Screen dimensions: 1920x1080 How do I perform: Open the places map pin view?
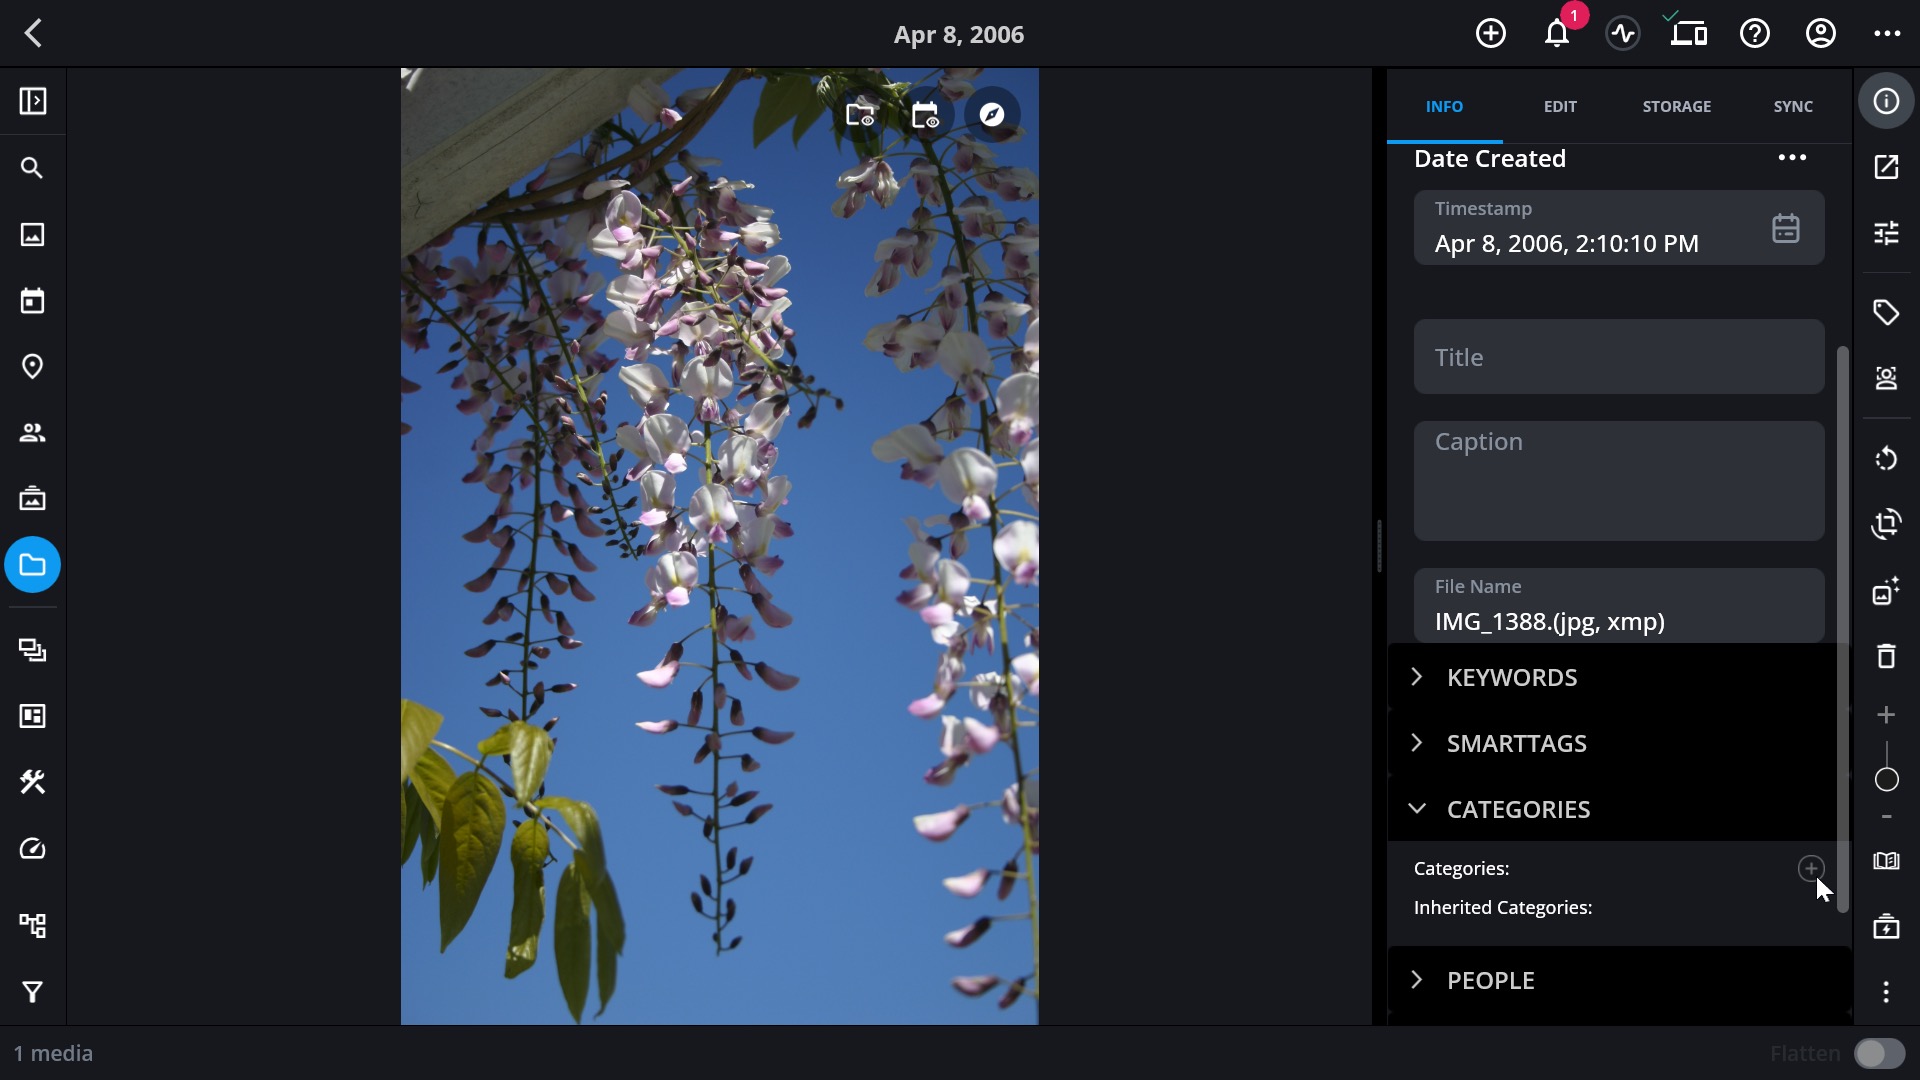click(x=33, y=367)
